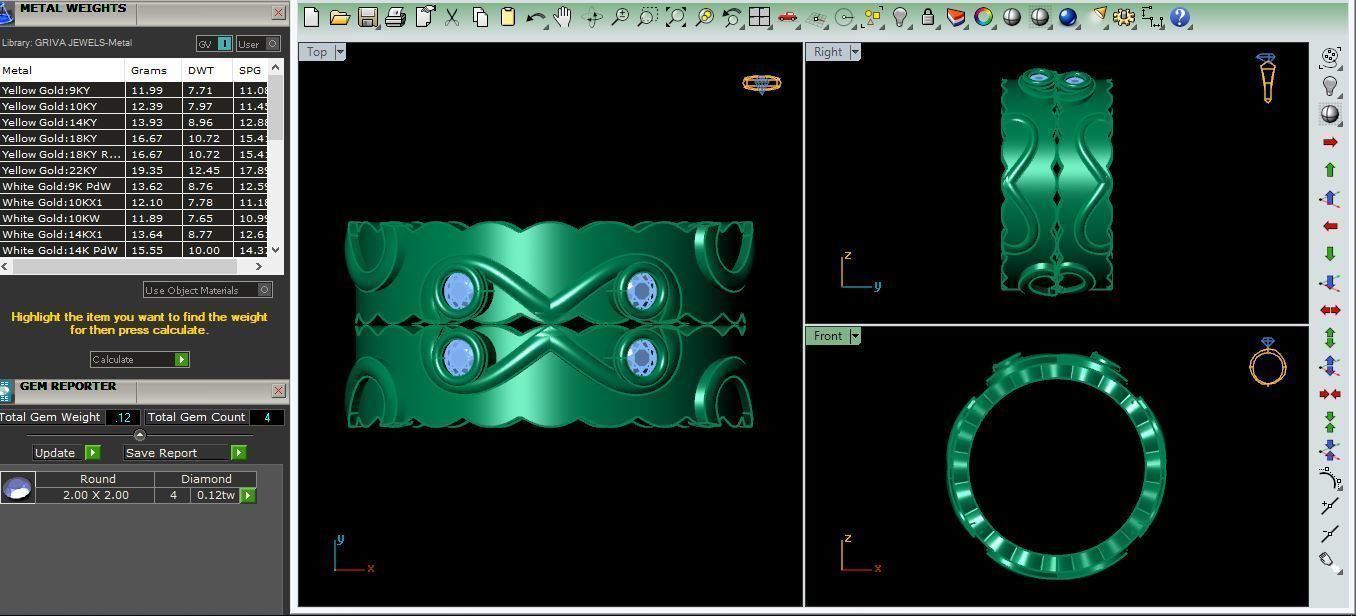Image resolution: width=1356 pixels, height=616 pixels.
Task: Select the Zoom dynamic magnifier tool
Action: tap(620, 17)
